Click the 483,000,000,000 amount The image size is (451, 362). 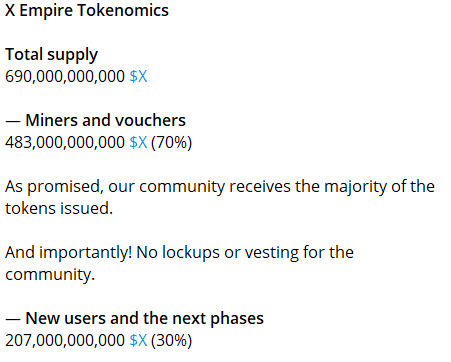click(x=65, y=143)
